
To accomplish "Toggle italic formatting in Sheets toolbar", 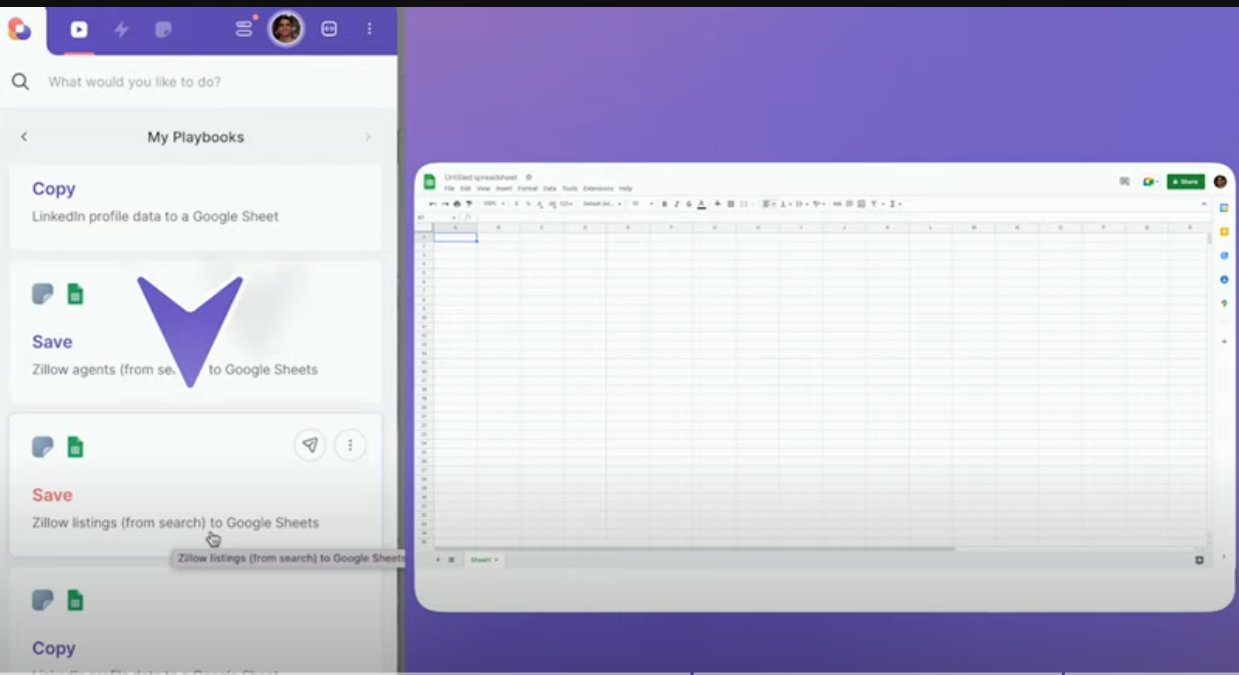I will click(x=676, y=204).
